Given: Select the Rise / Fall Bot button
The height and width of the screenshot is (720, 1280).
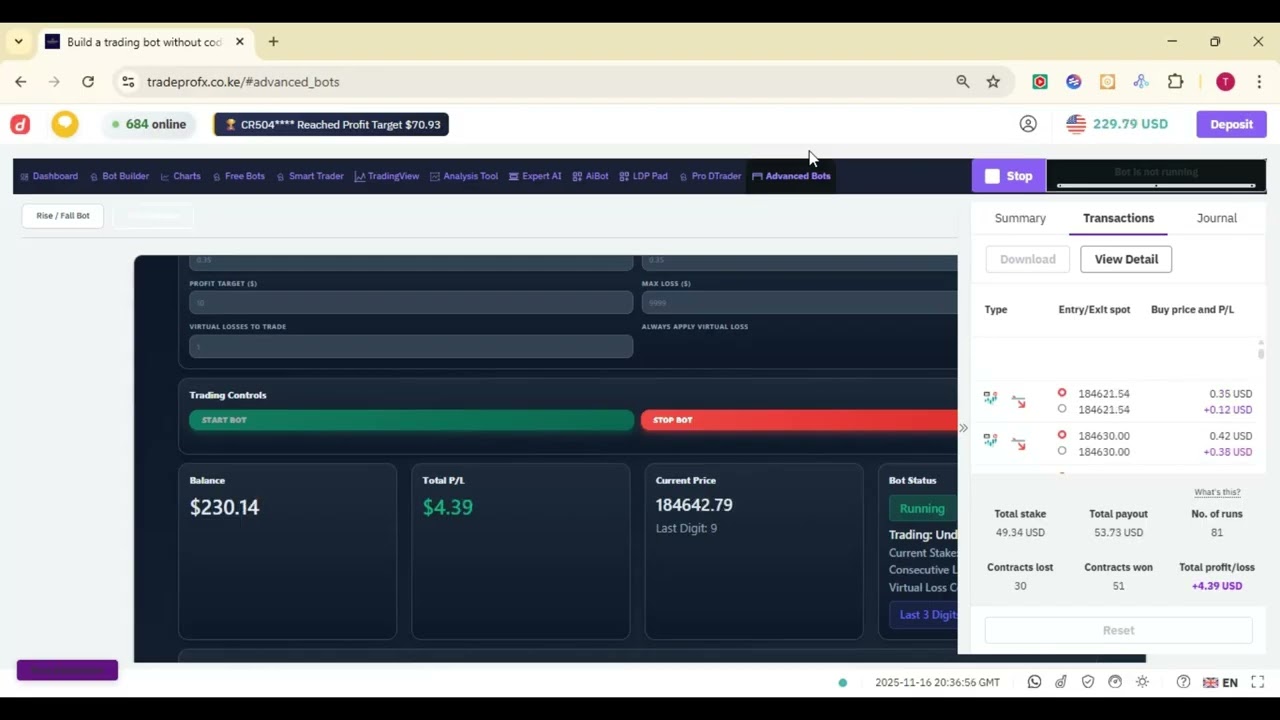Looking at the screenshot, I should click(x=63, y=216).
